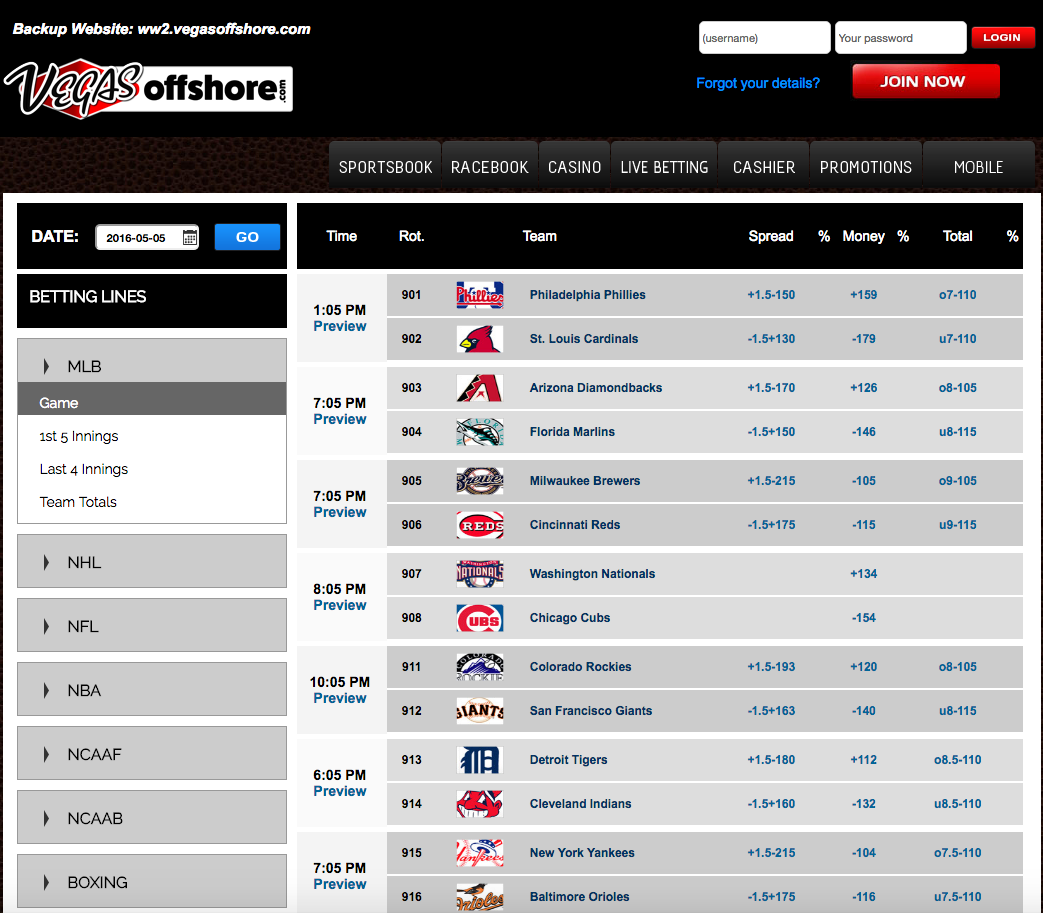Click the date field showing 2016-05-05
1043x913 pixels.
[147, 237]
